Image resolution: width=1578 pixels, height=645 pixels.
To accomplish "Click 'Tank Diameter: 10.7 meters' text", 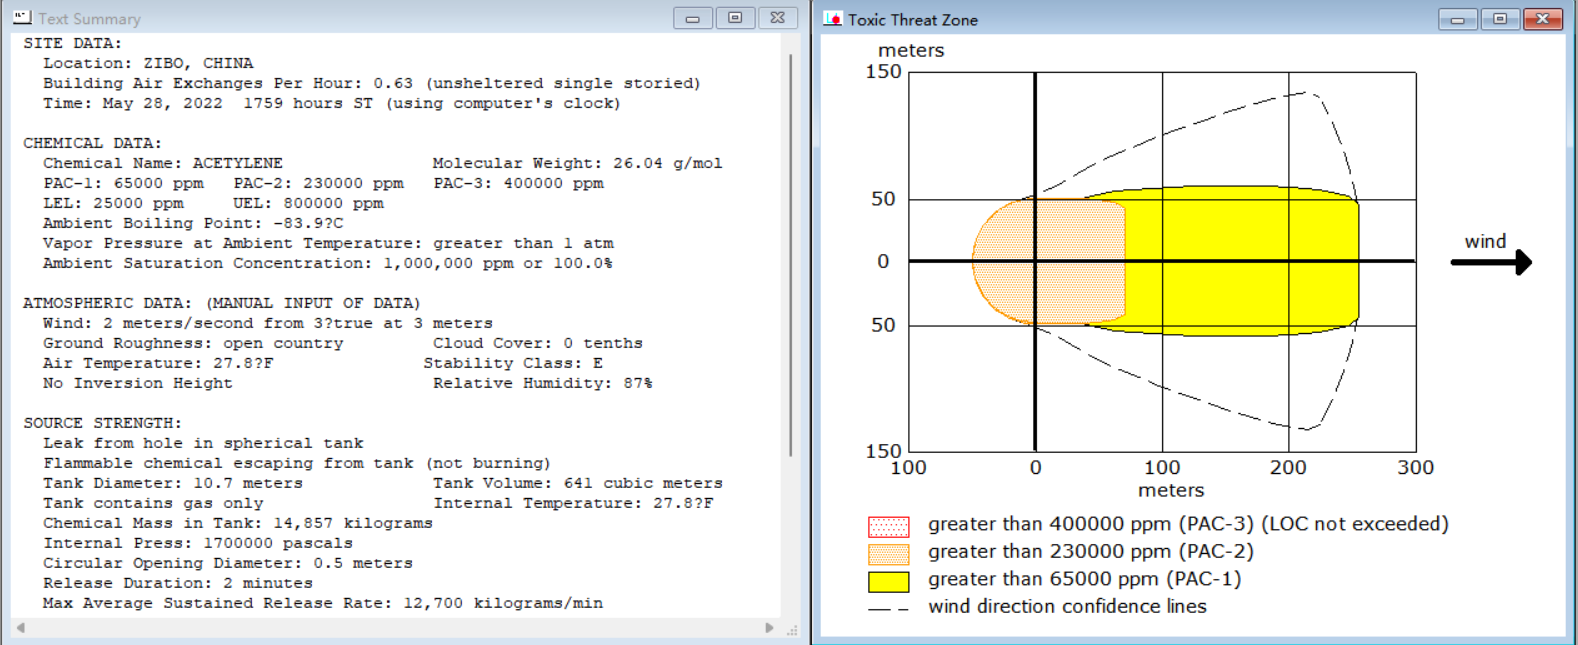I will point(173,483).
